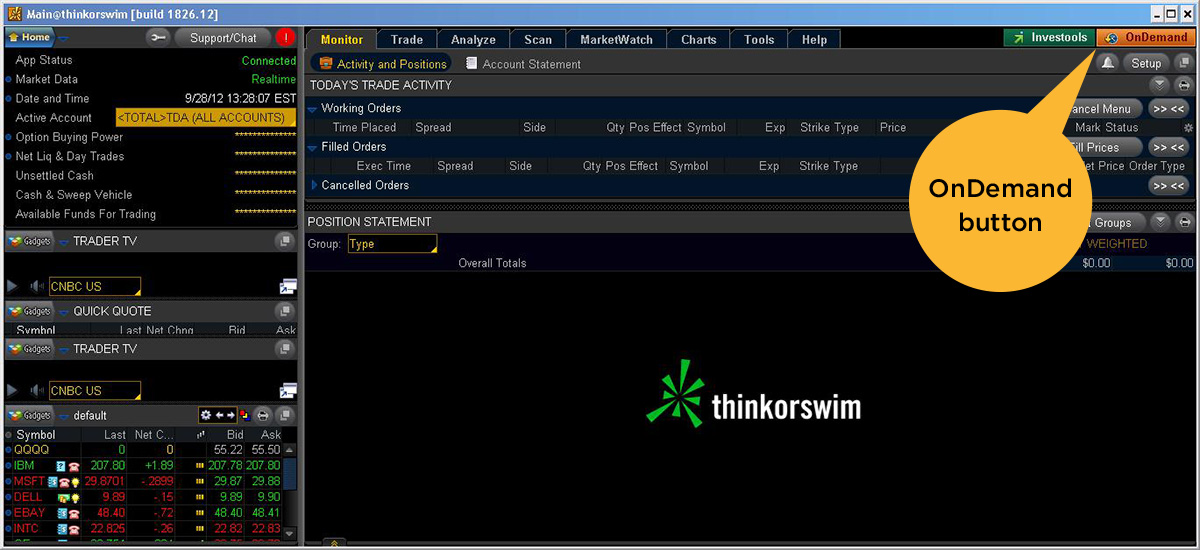This screenshot has height=550, width=1200.
Task: Open channel dropdown in first TRADER TV
Action: pyautogui.click(x=95, y=287)
